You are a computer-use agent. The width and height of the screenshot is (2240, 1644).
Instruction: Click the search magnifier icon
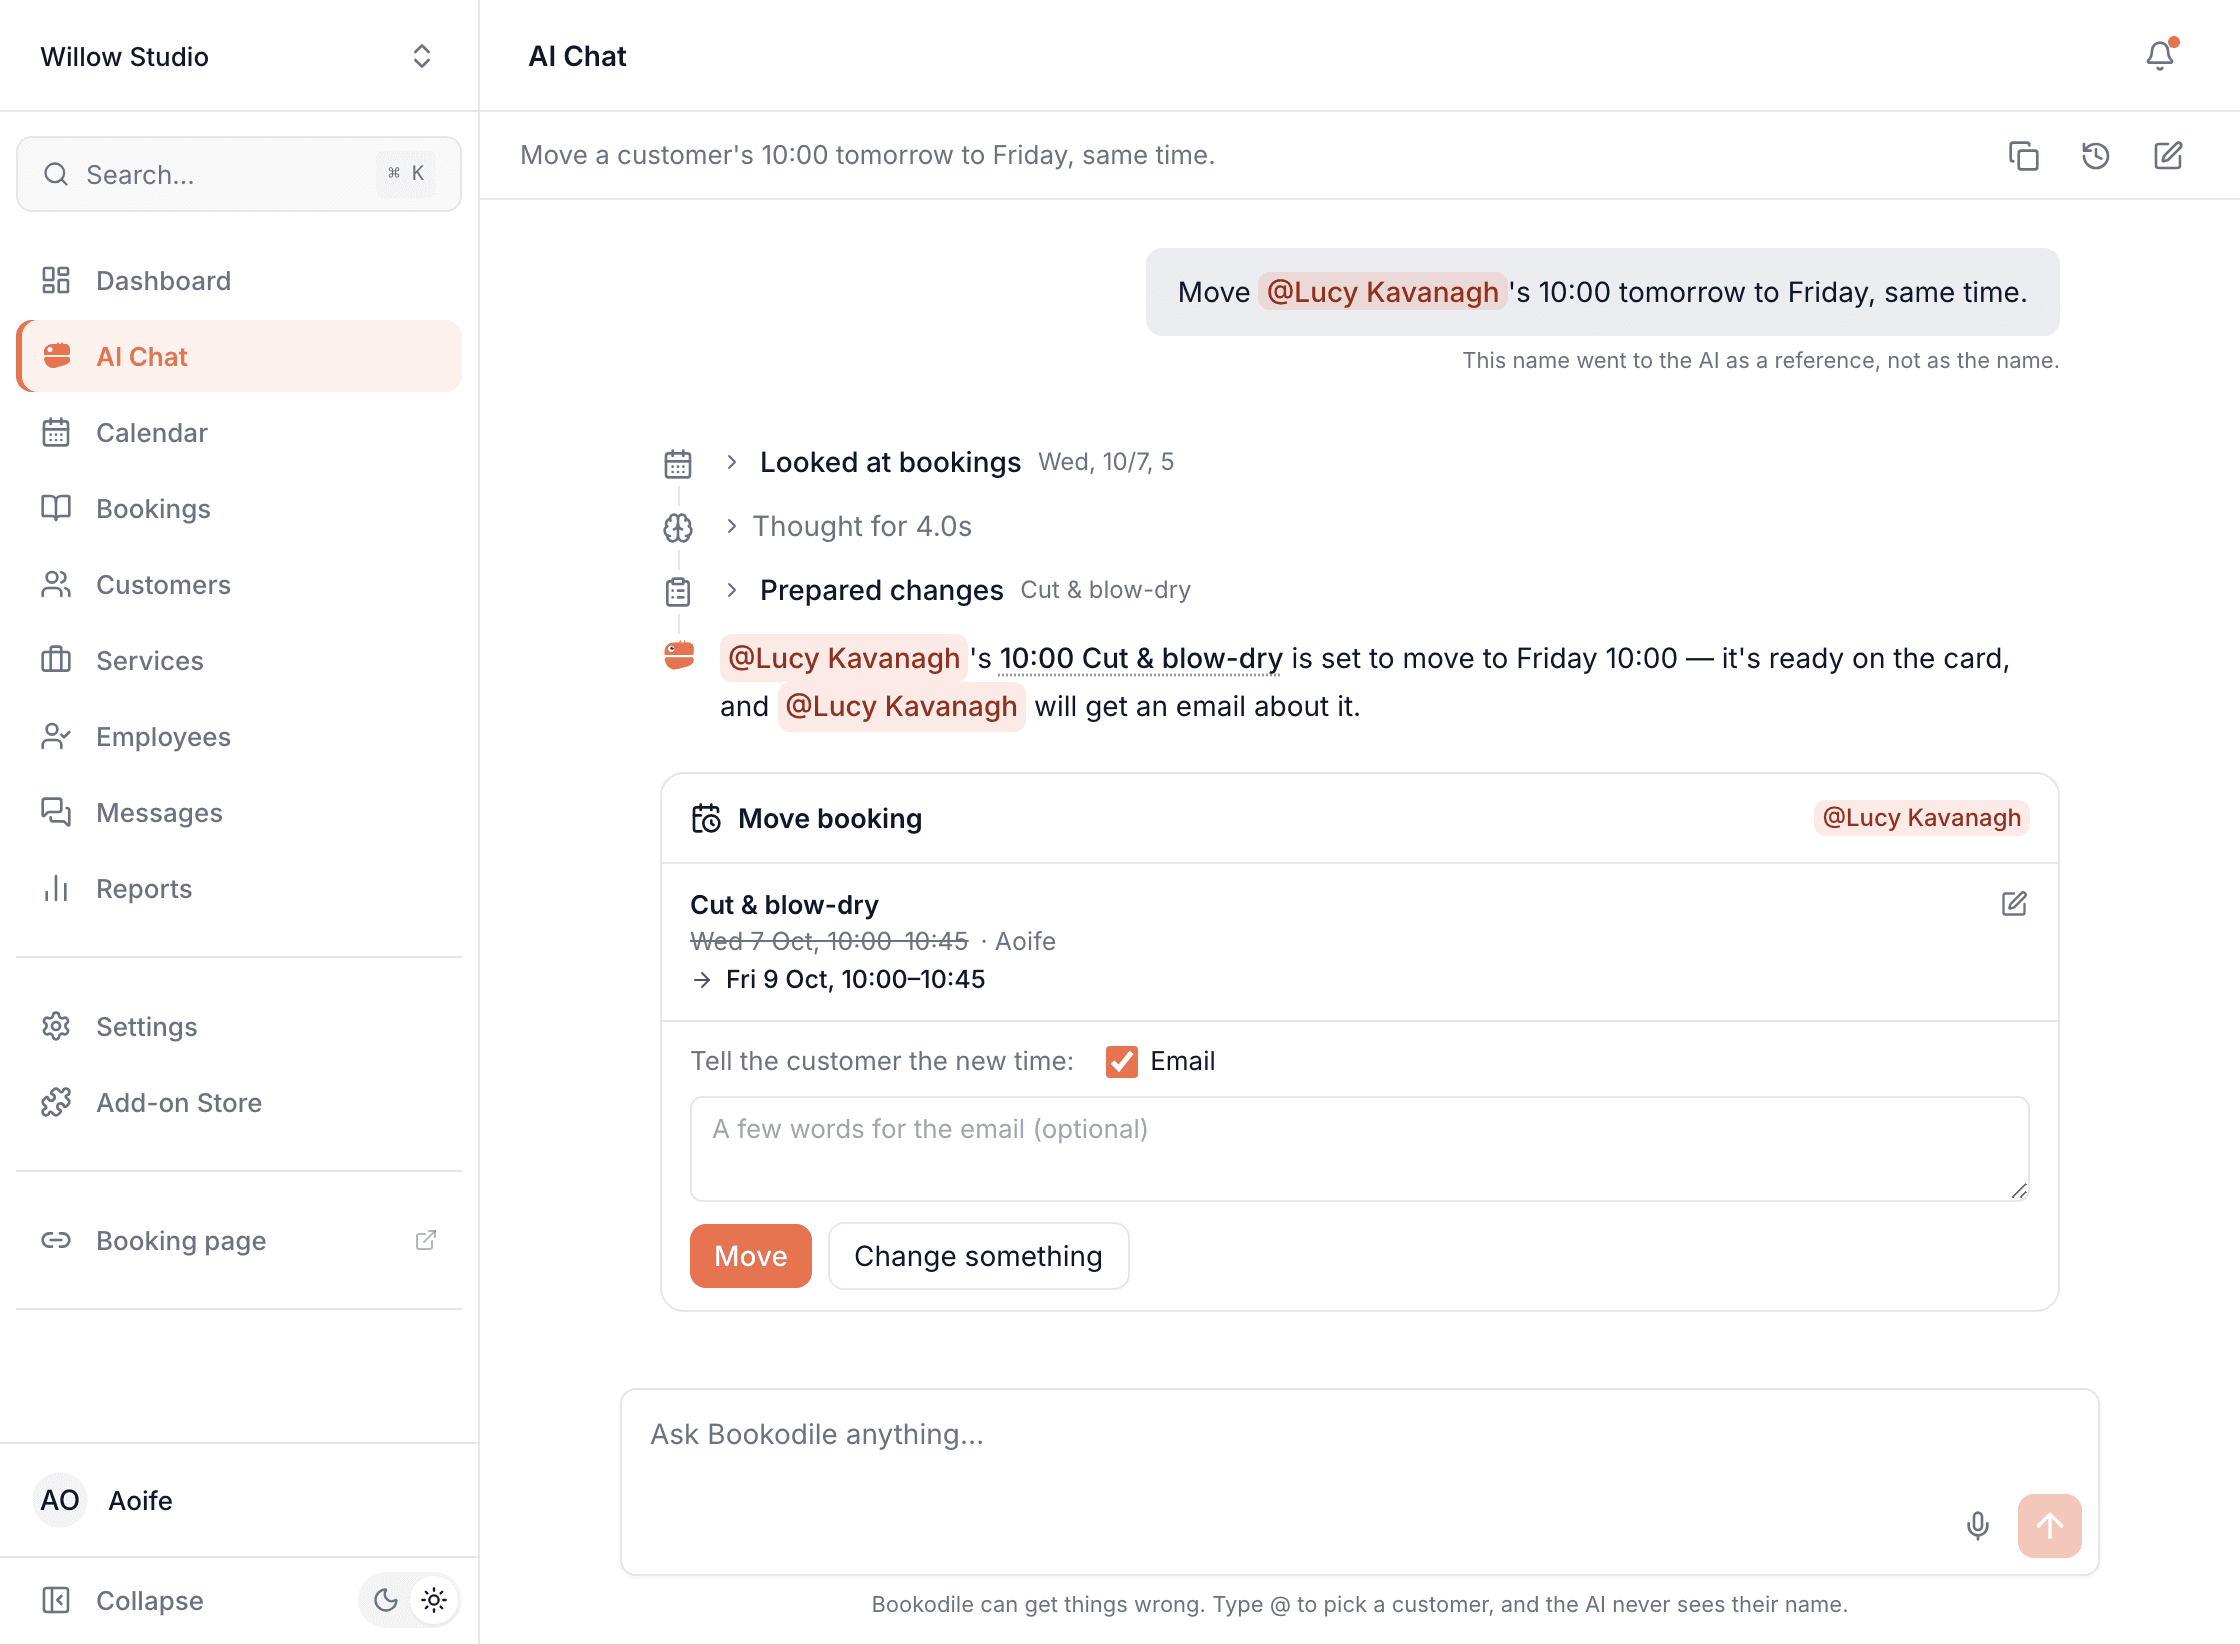coord(56,174)
